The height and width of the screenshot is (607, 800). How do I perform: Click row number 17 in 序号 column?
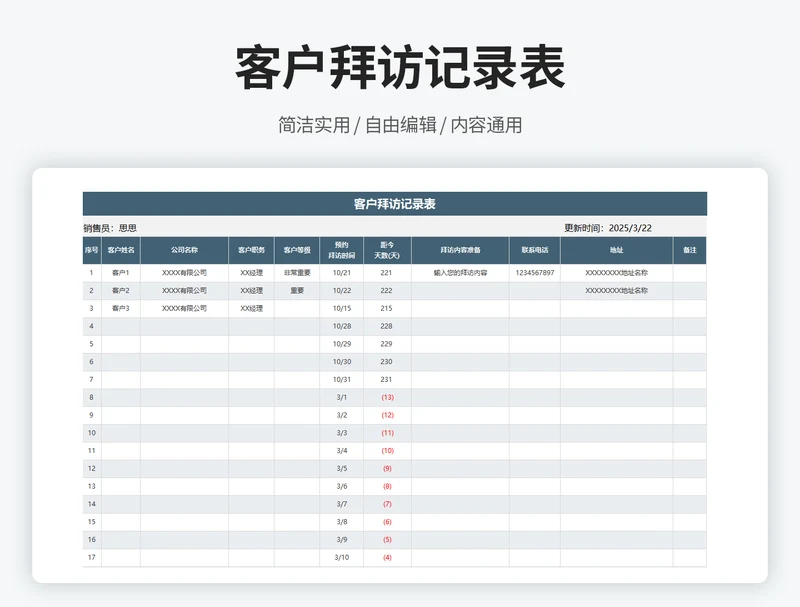click(92, 558)
